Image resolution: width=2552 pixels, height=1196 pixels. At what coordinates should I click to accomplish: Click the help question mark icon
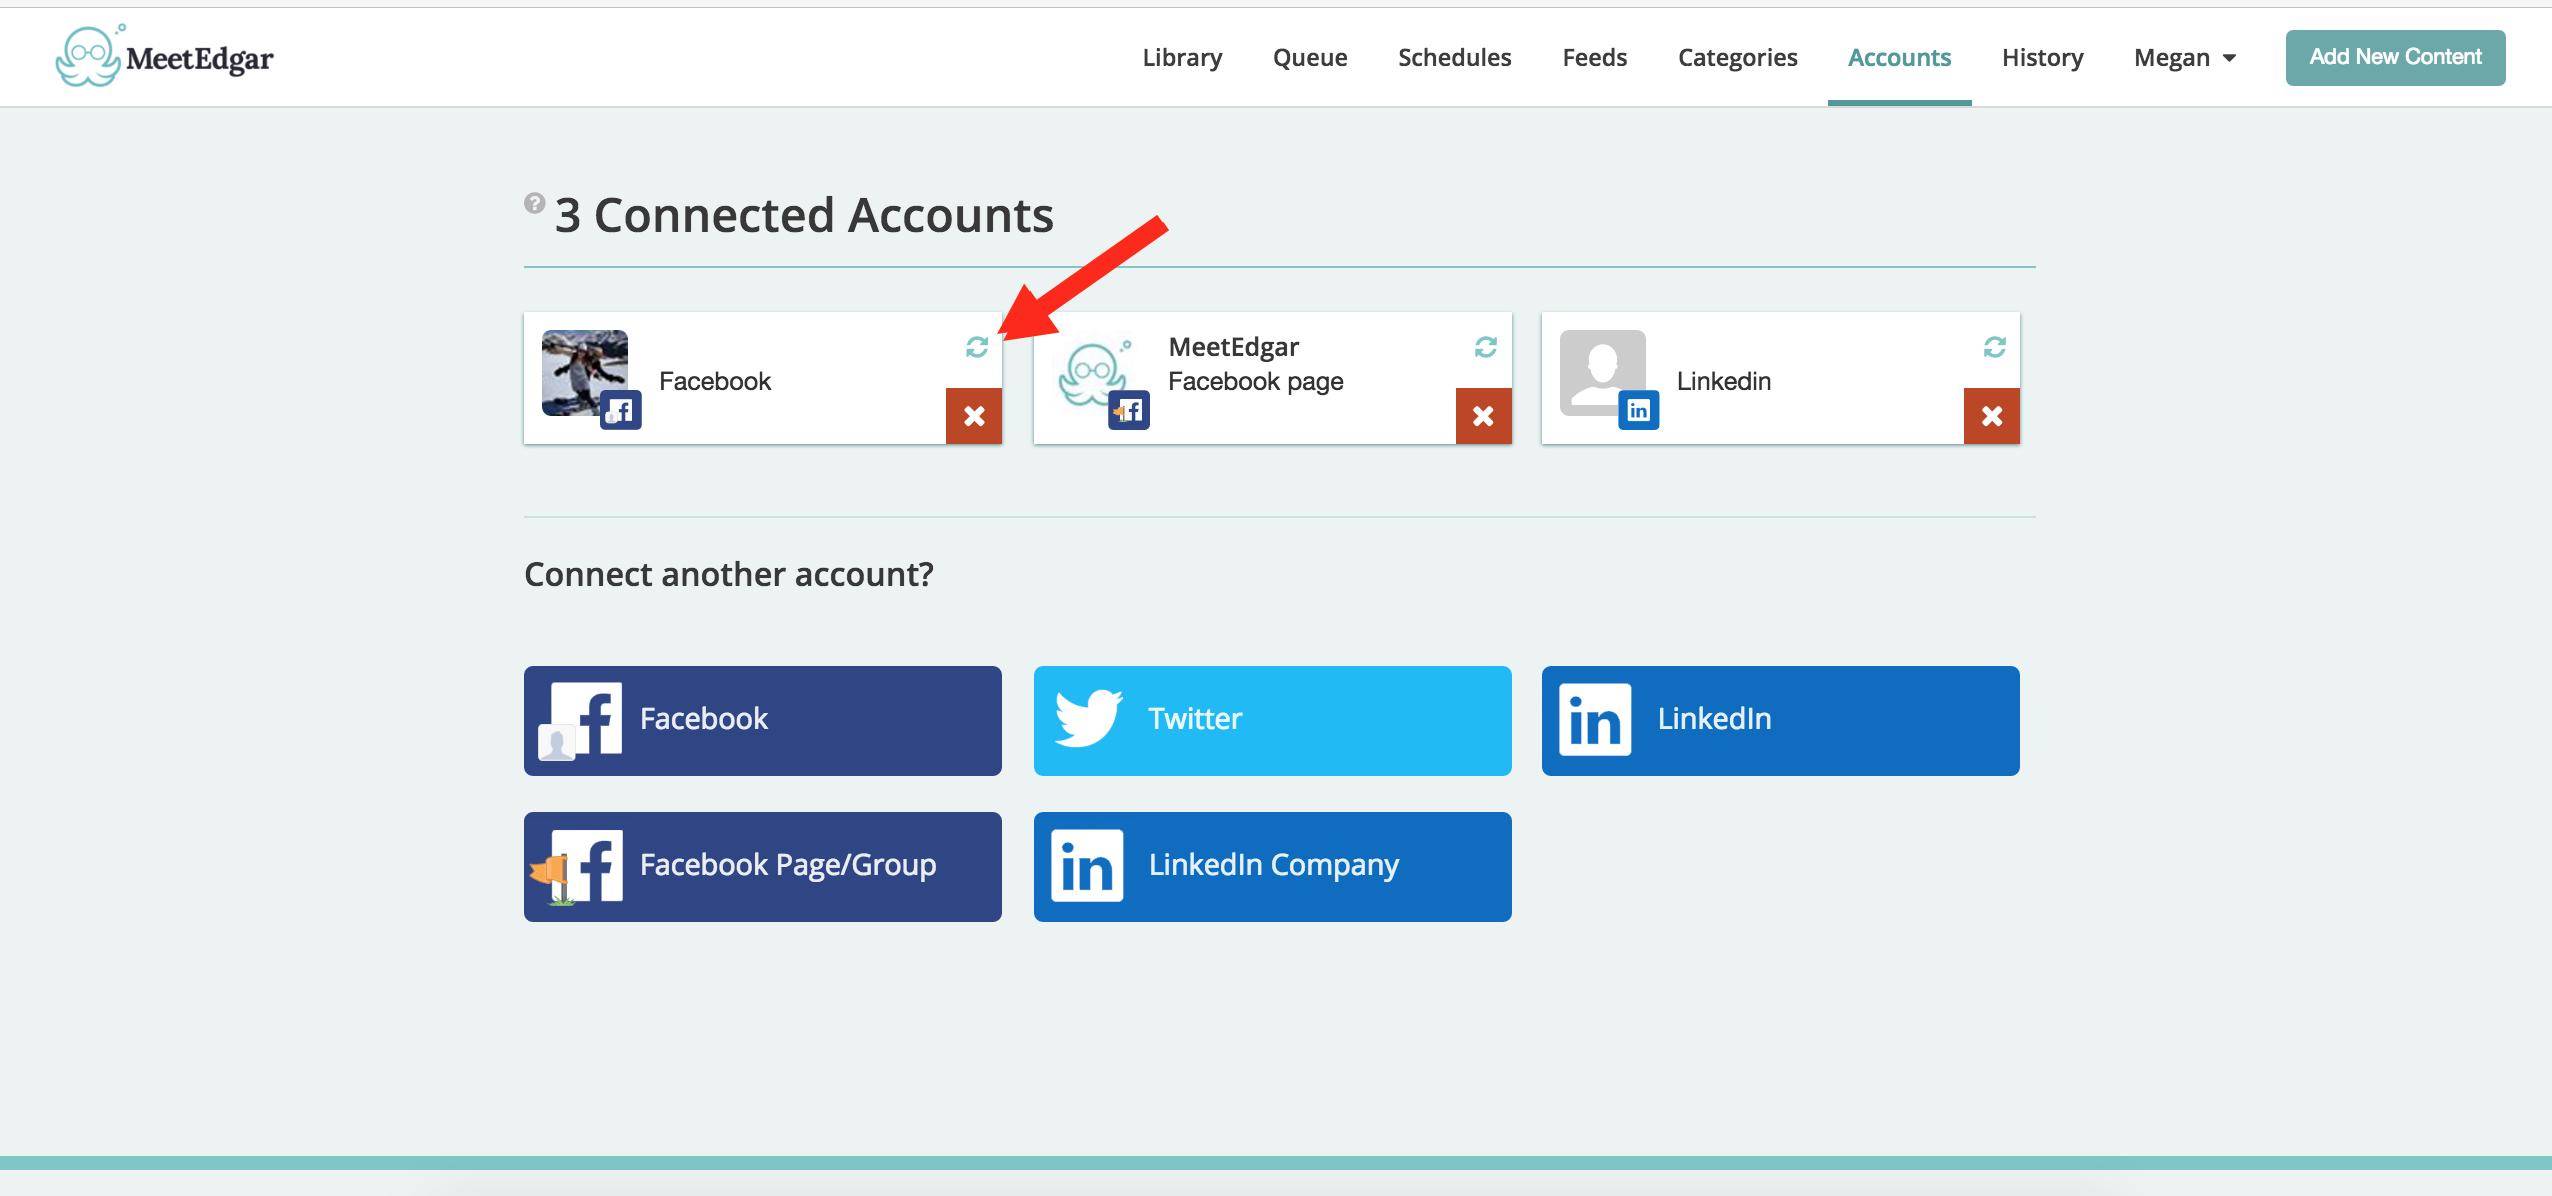[x=535, y=203]
